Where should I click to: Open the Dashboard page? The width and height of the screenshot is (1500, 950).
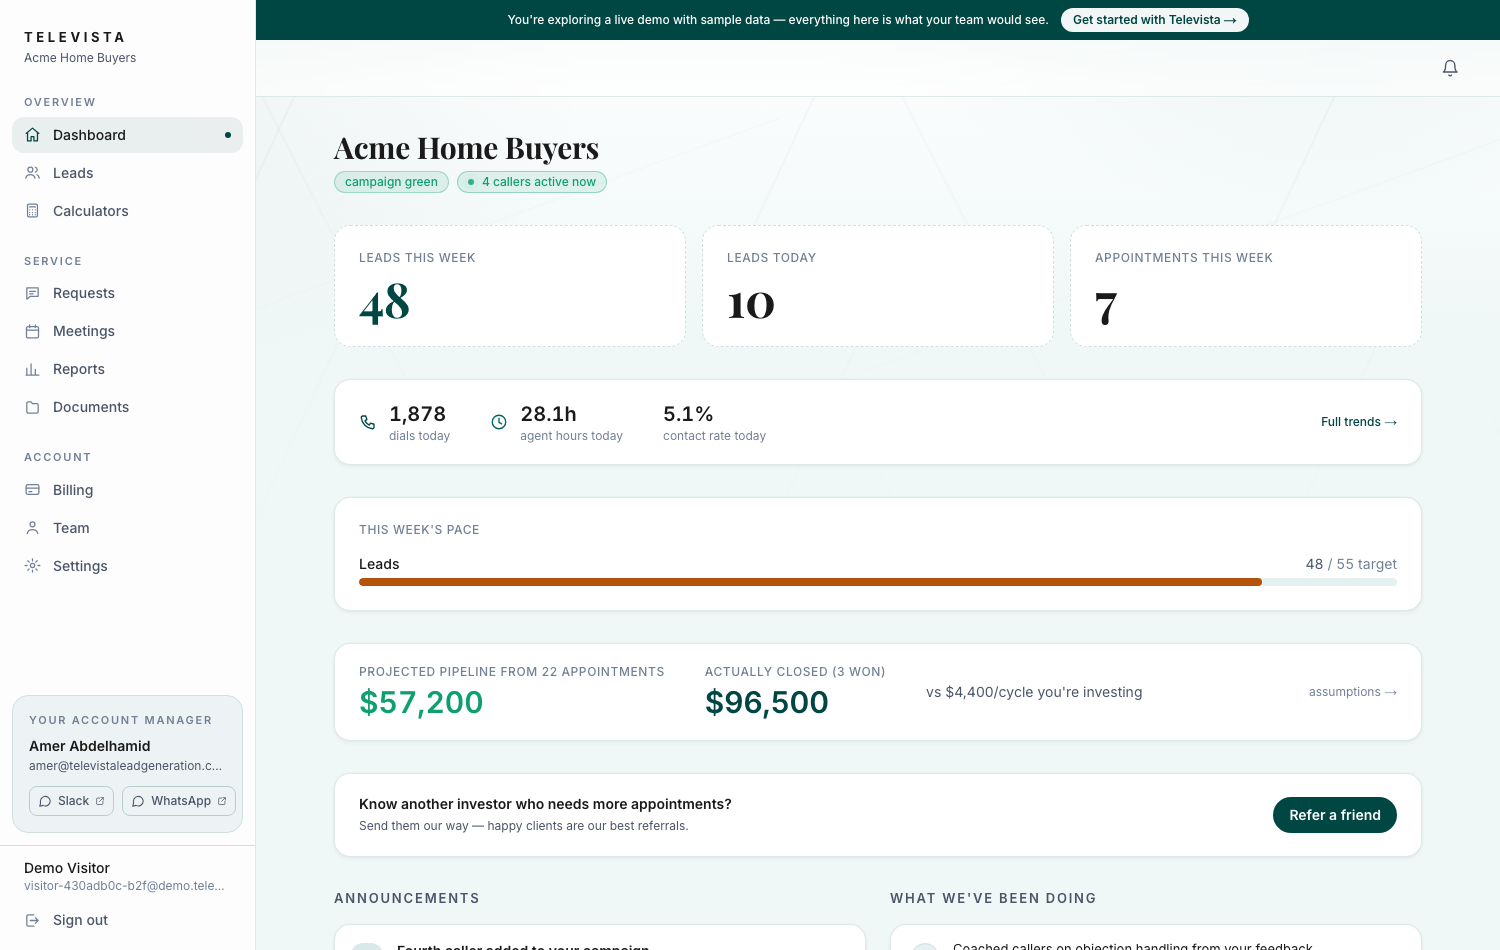click(x=127, y=135)
